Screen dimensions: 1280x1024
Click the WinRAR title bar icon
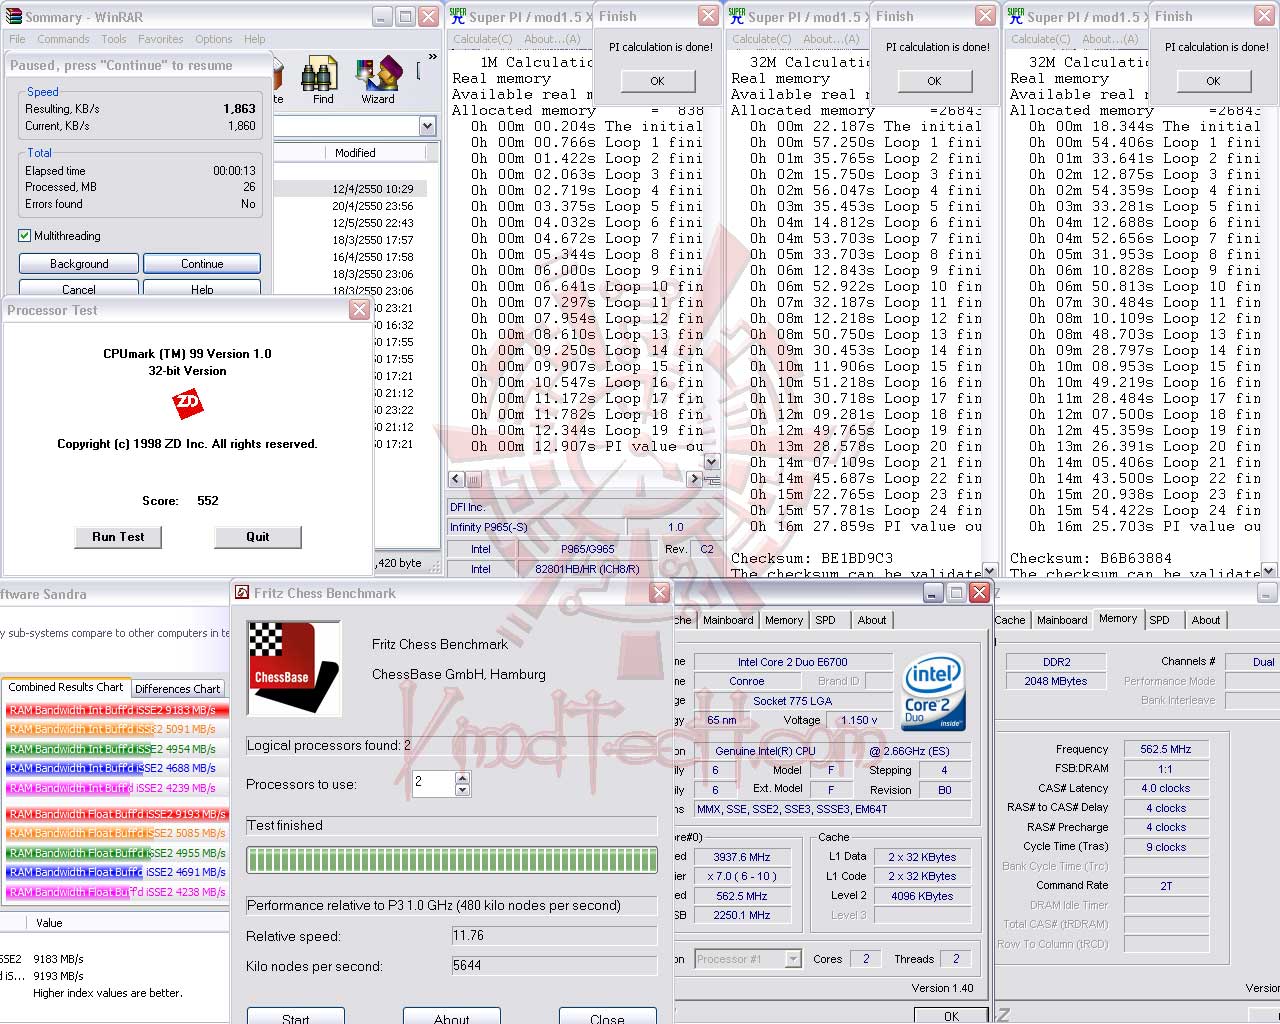[14, 17]
